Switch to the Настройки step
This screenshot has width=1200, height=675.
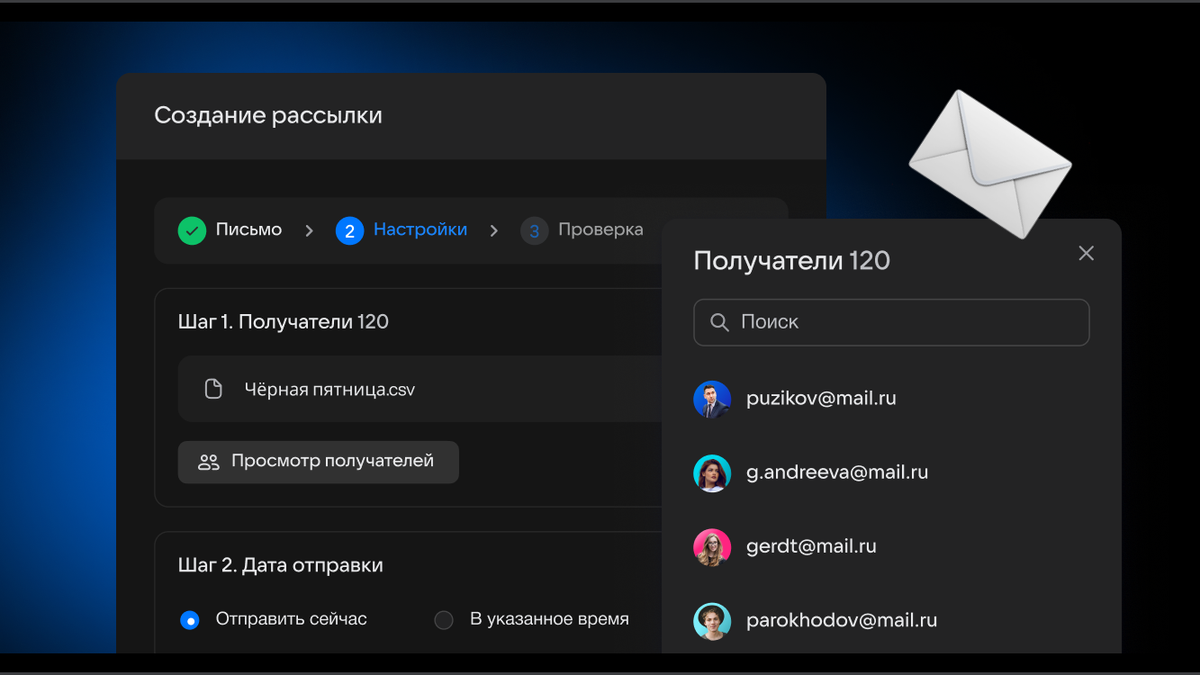tap(420, 230)
